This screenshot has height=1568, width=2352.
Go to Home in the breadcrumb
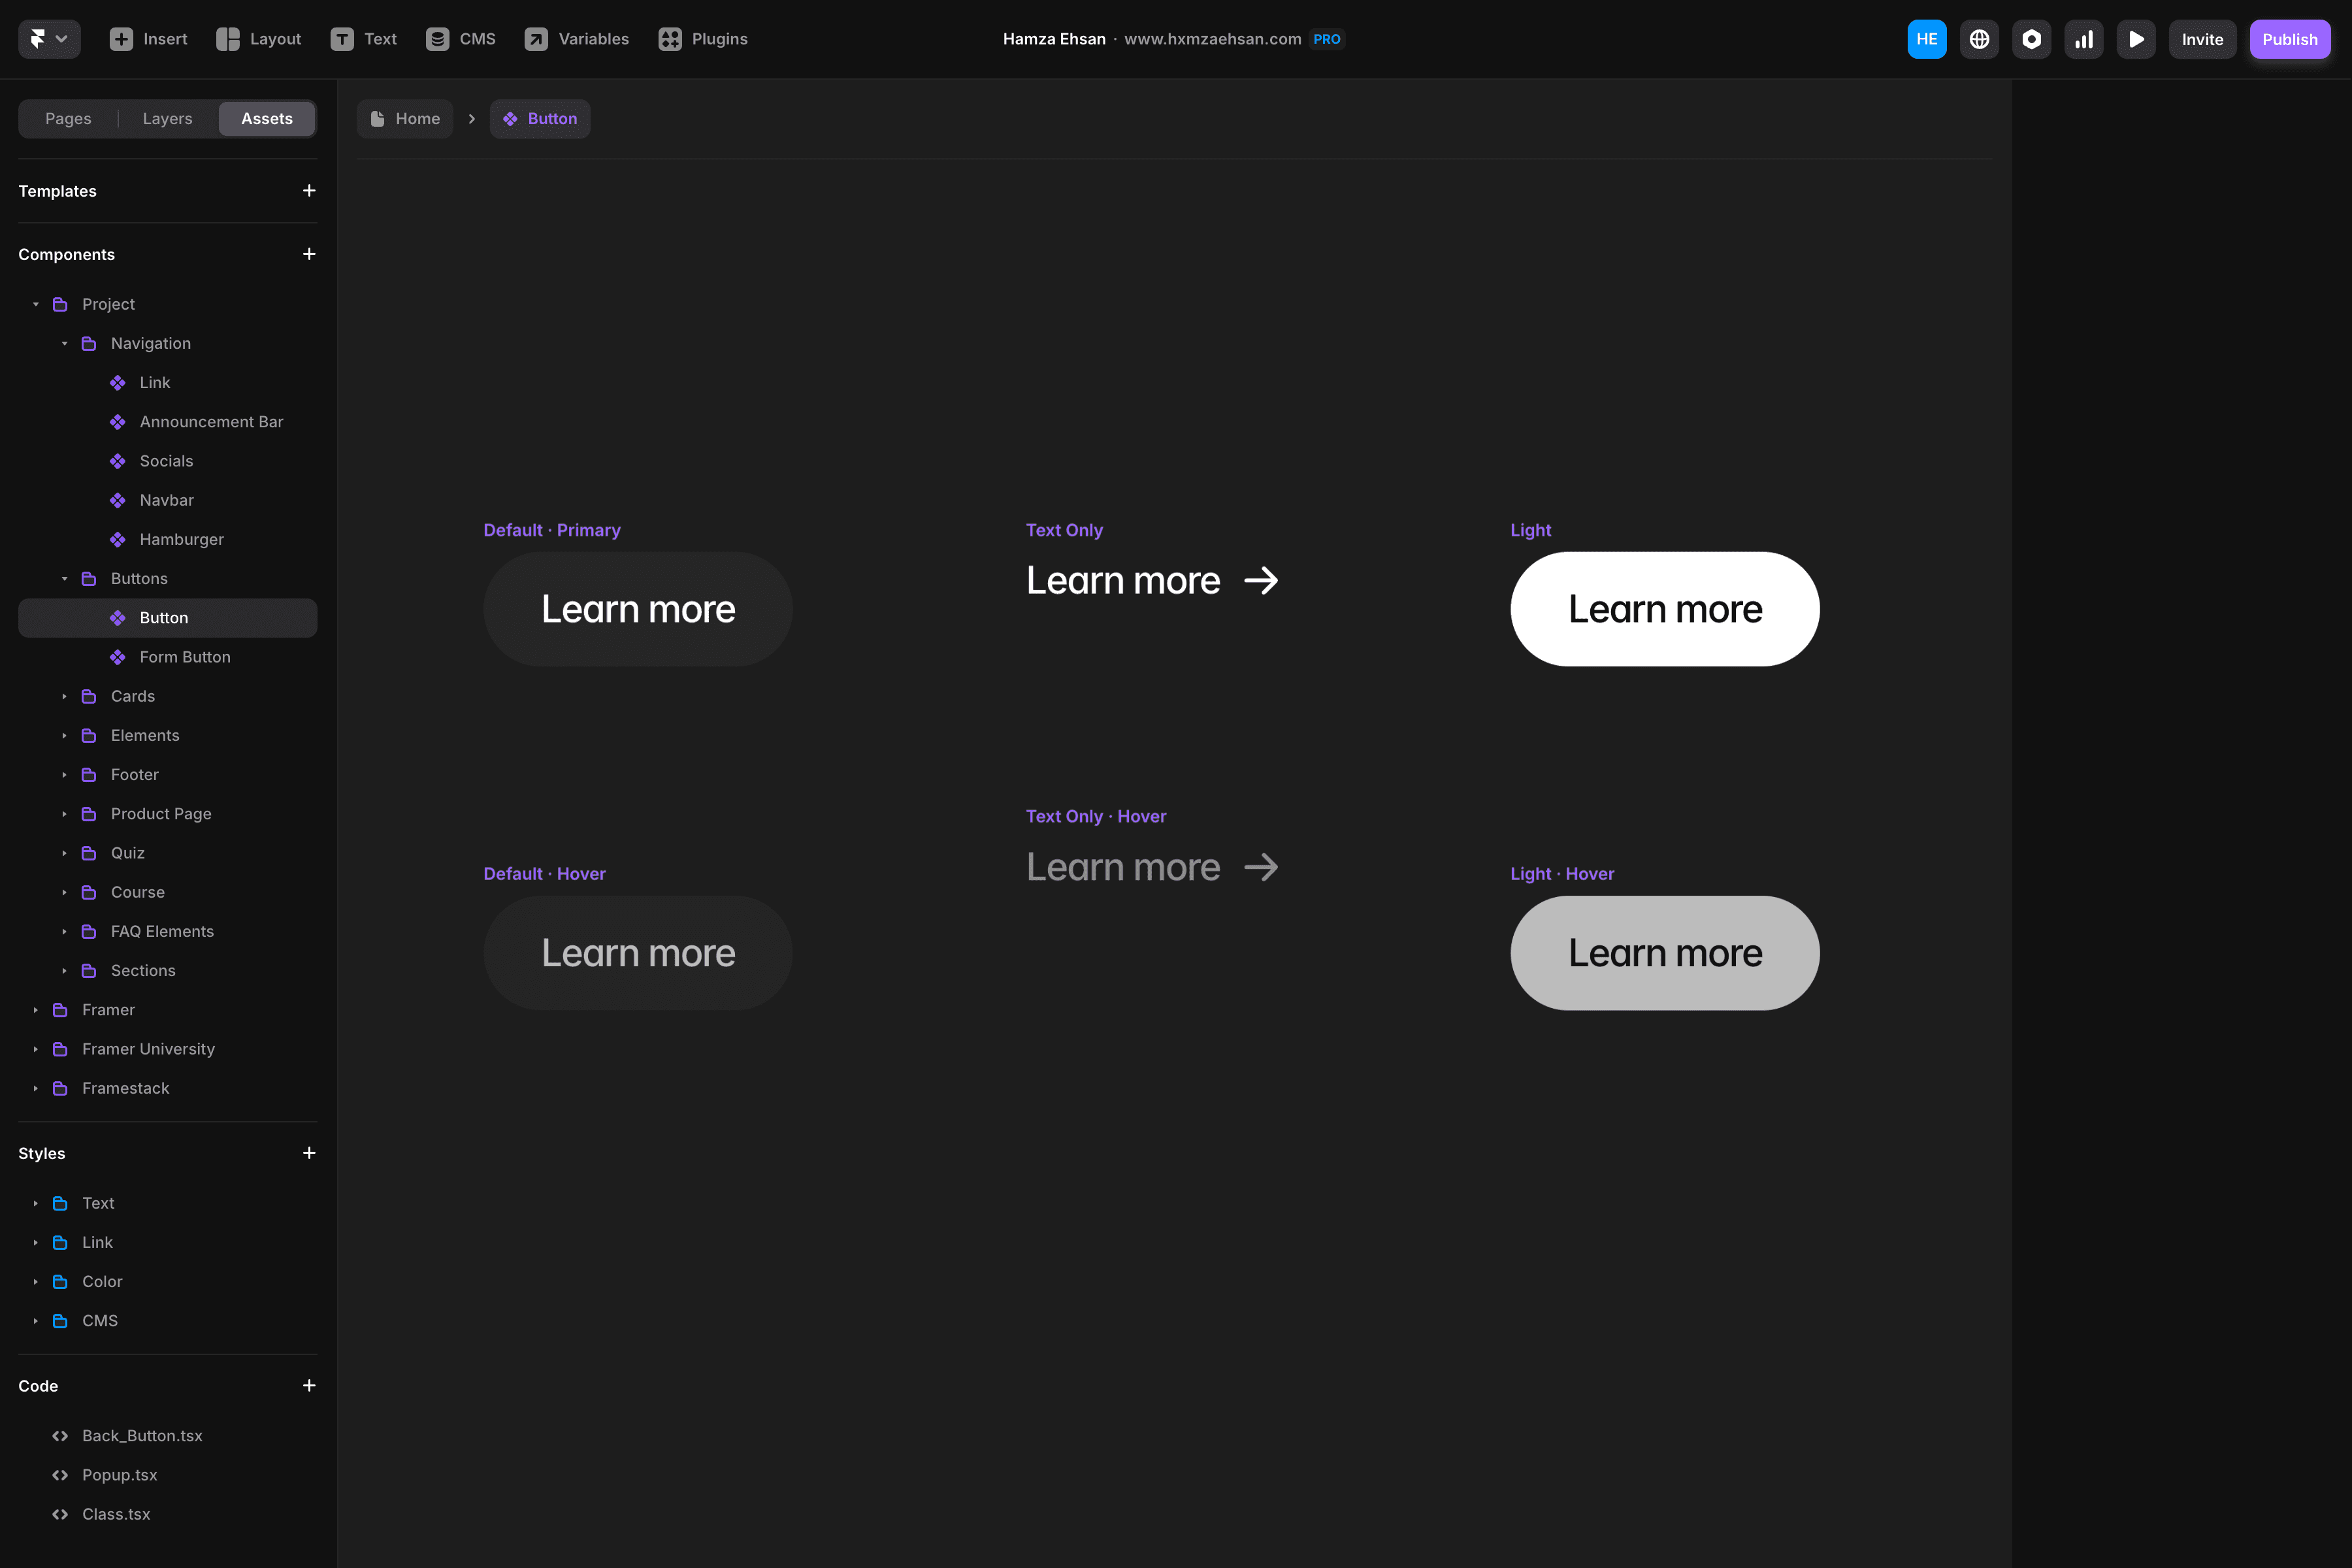pos(405,118)
